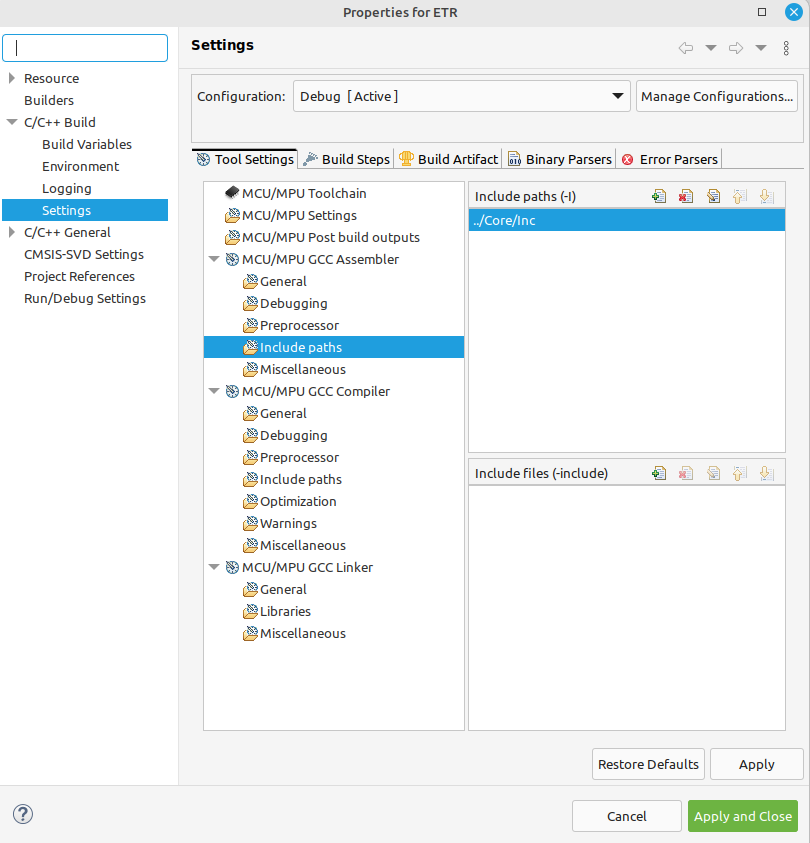Edit icon in Include files toolbar
The height and width of the screenshot is (843, 810).
click(x=713, y=473)
